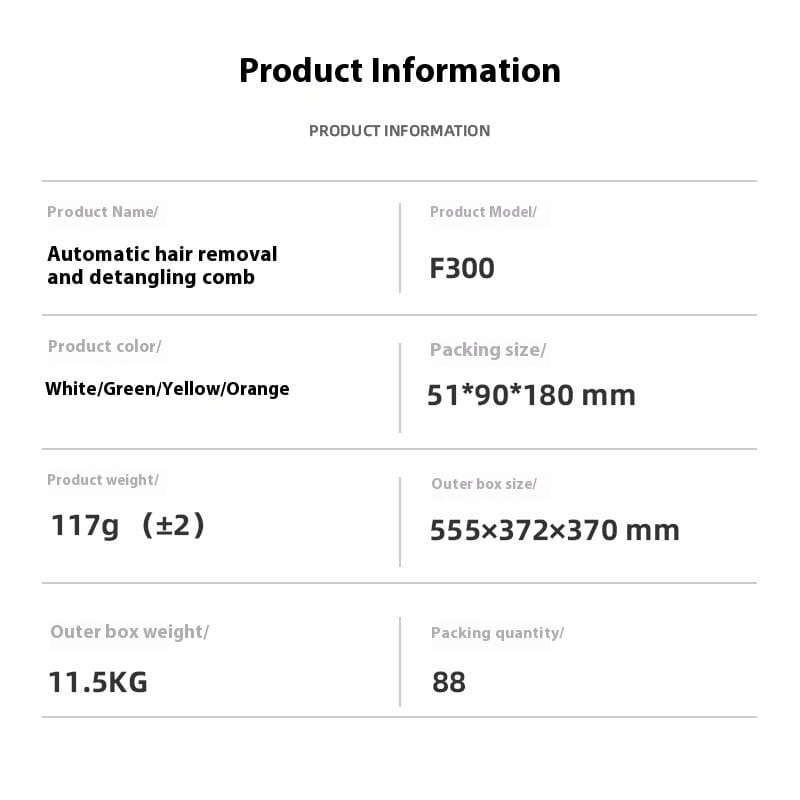This screenshot has height=800, width=800.
Task: Click the bold "Product Information" heading
Action: (x=400, y=71)
